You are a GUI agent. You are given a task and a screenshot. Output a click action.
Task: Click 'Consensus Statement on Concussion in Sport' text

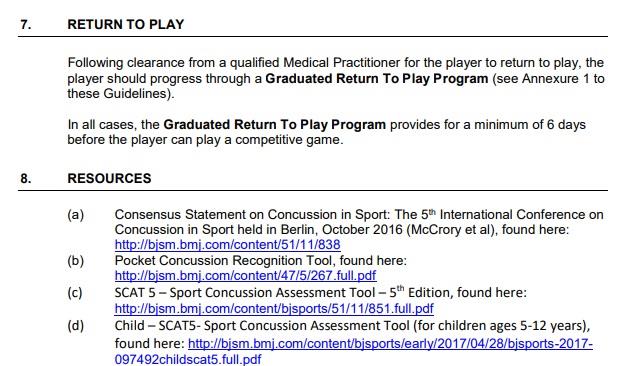coord(251,214)
